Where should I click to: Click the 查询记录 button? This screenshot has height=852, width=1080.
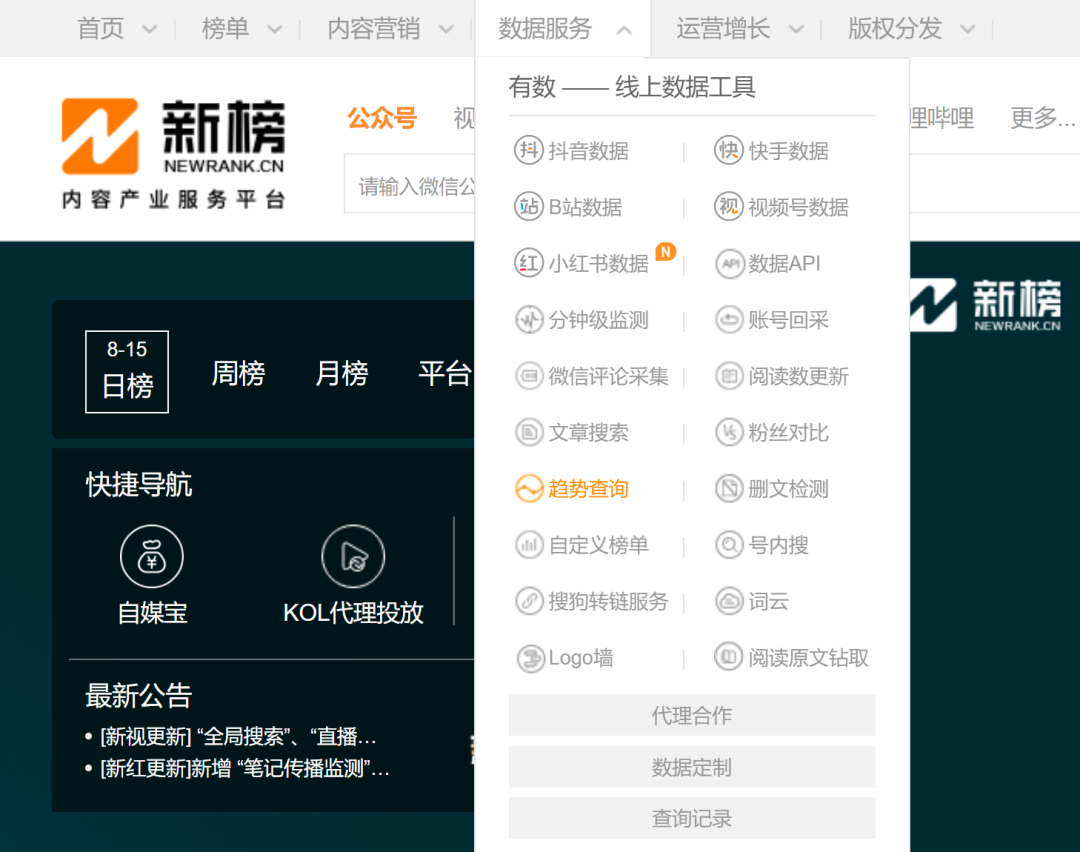tap(692, 818)
